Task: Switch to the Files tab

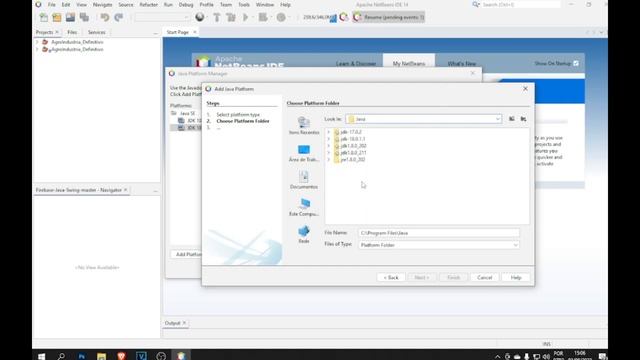Action: click(x=72, y=32)
